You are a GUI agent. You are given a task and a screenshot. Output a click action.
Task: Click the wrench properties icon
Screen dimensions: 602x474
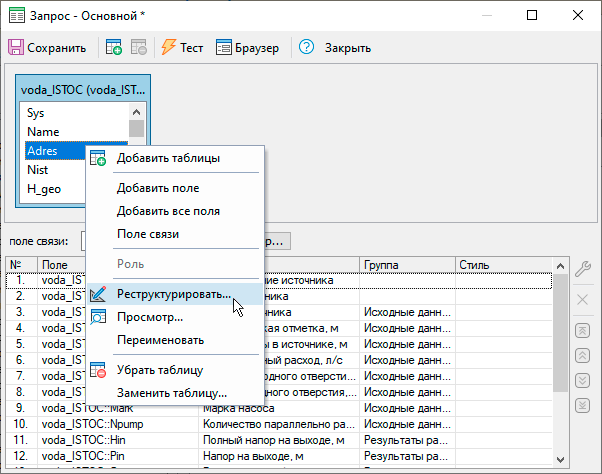click(584, 267)
